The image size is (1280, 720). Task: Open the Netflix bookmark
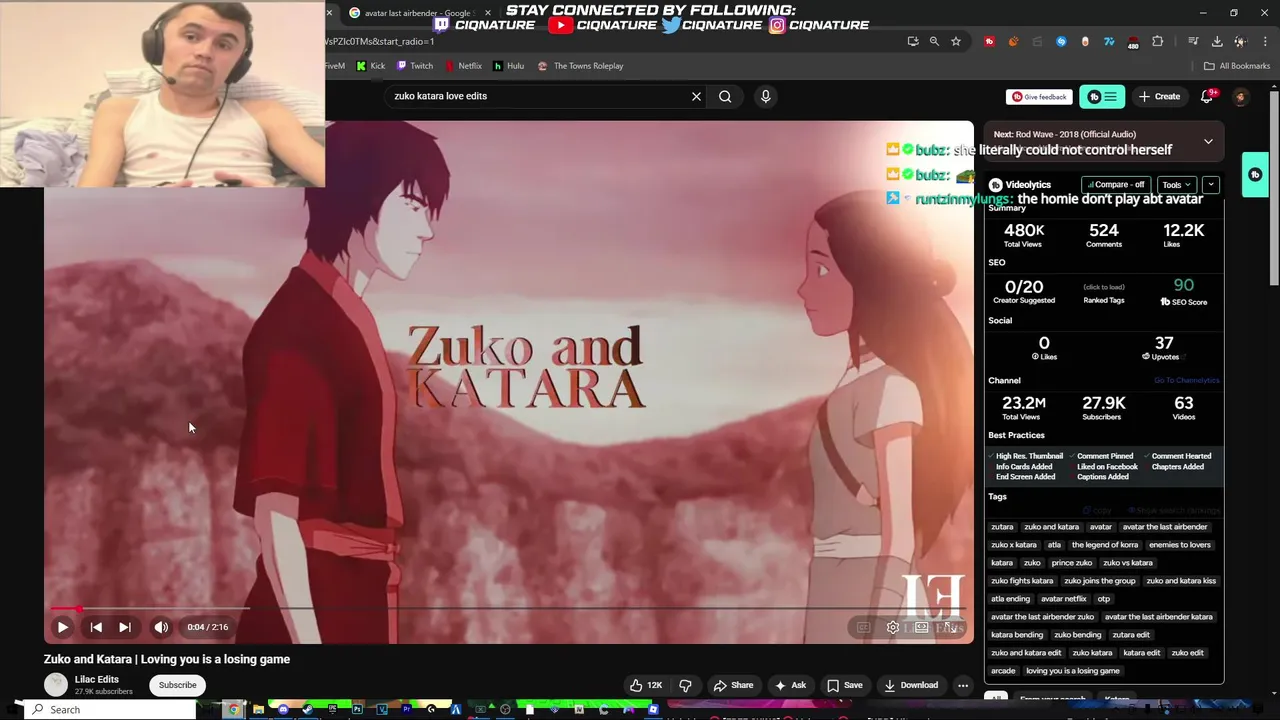click(463, 66)
